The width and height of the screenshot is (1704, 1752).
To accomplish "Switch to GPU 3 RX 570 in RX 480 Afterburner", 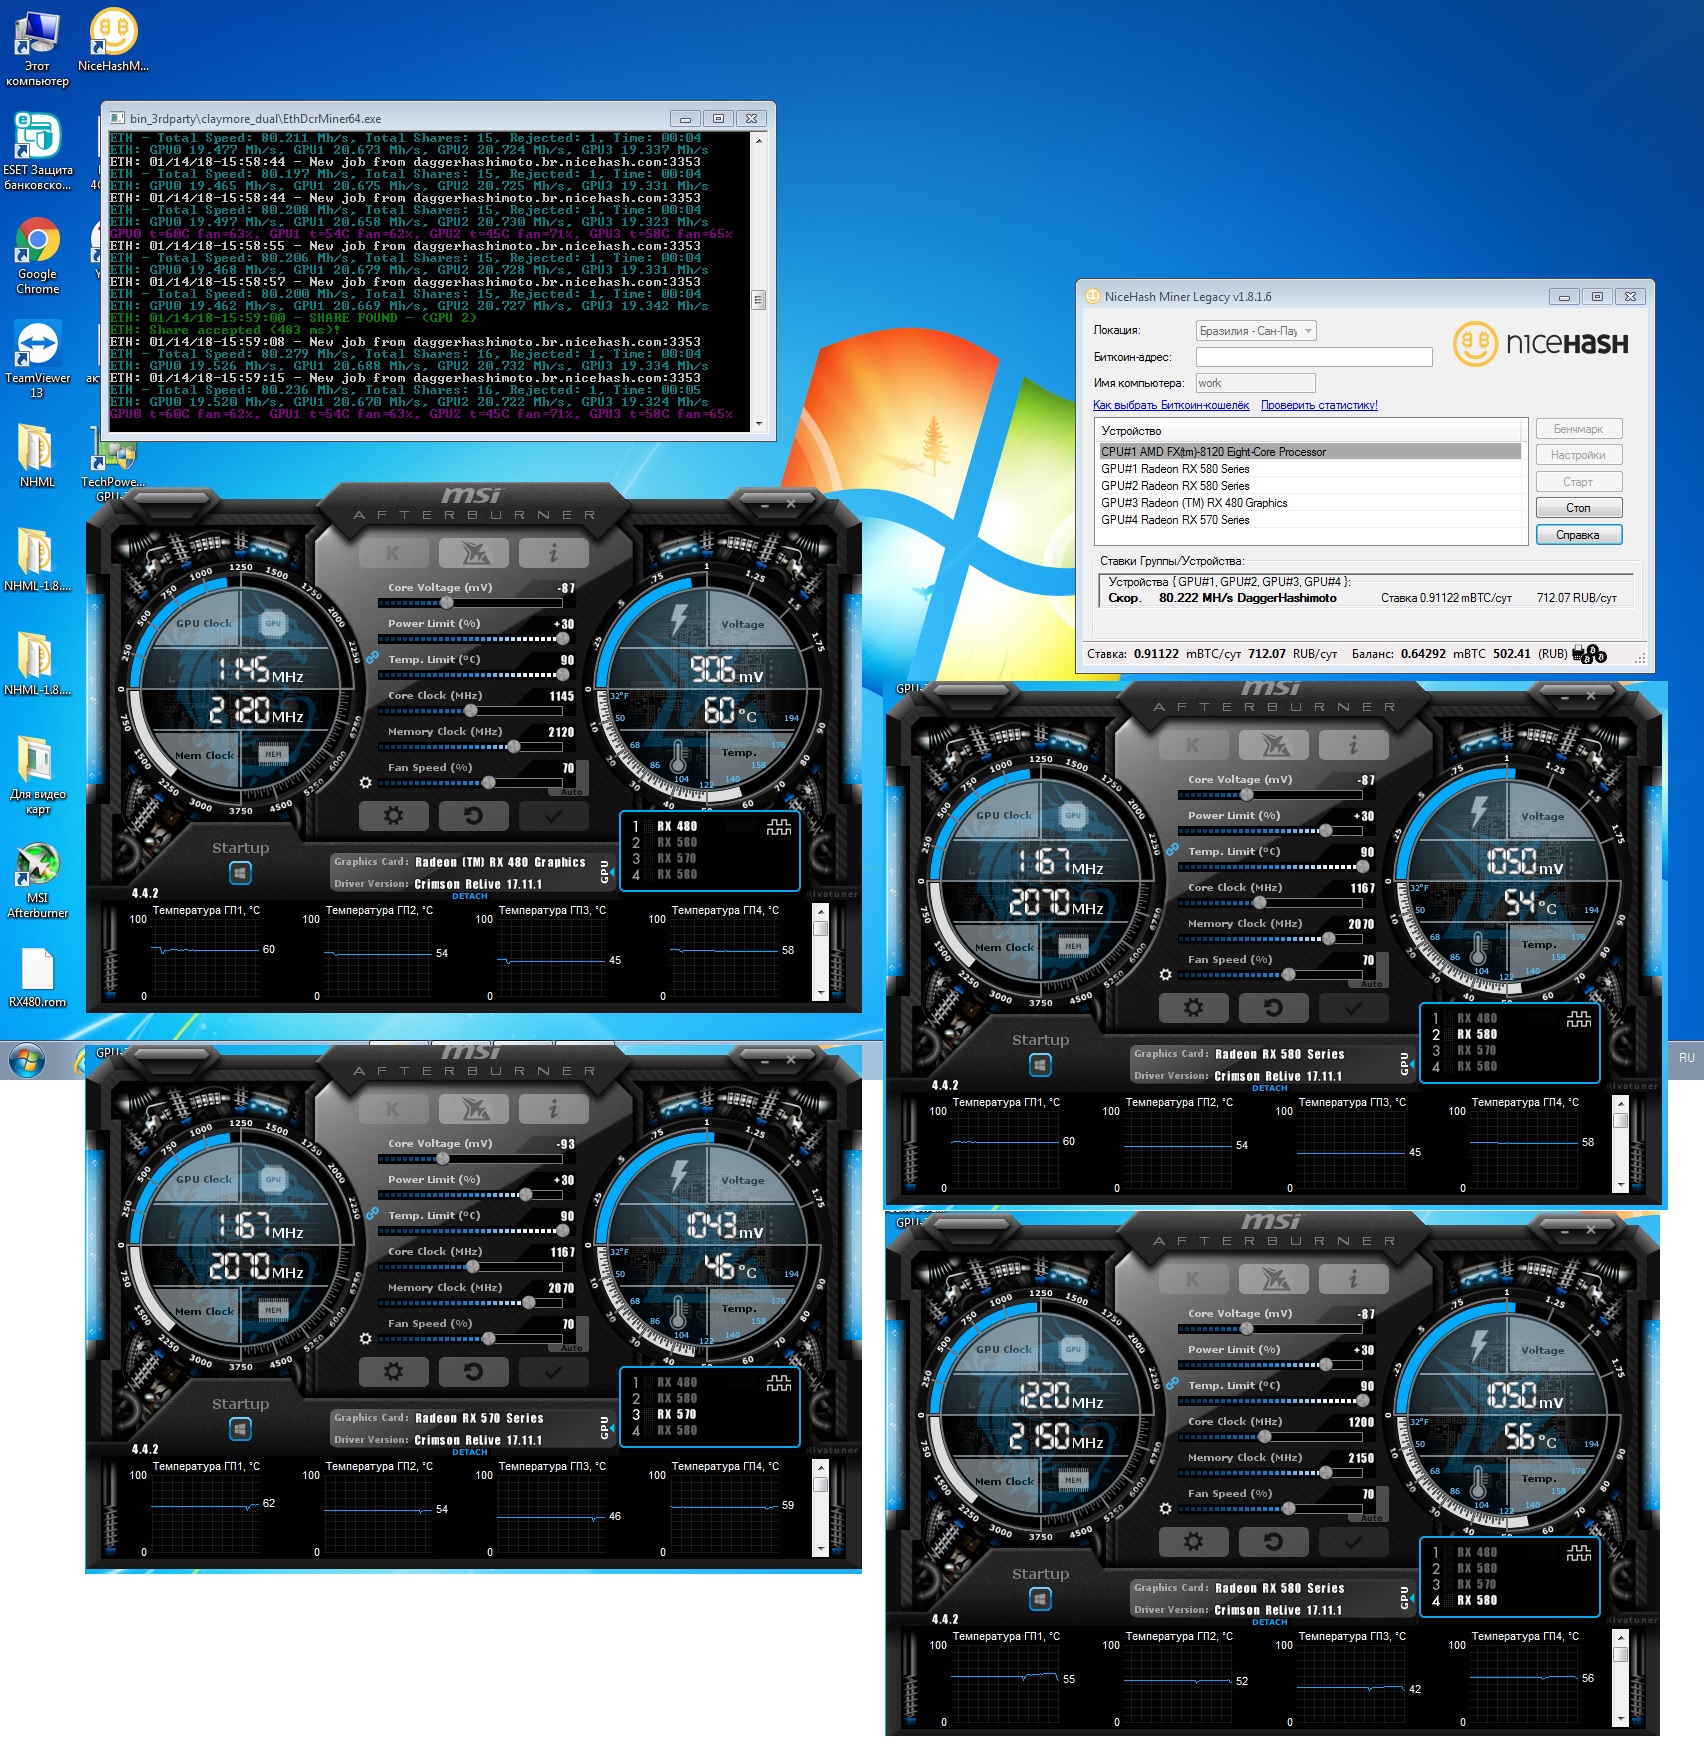I will tap(665, 858).
